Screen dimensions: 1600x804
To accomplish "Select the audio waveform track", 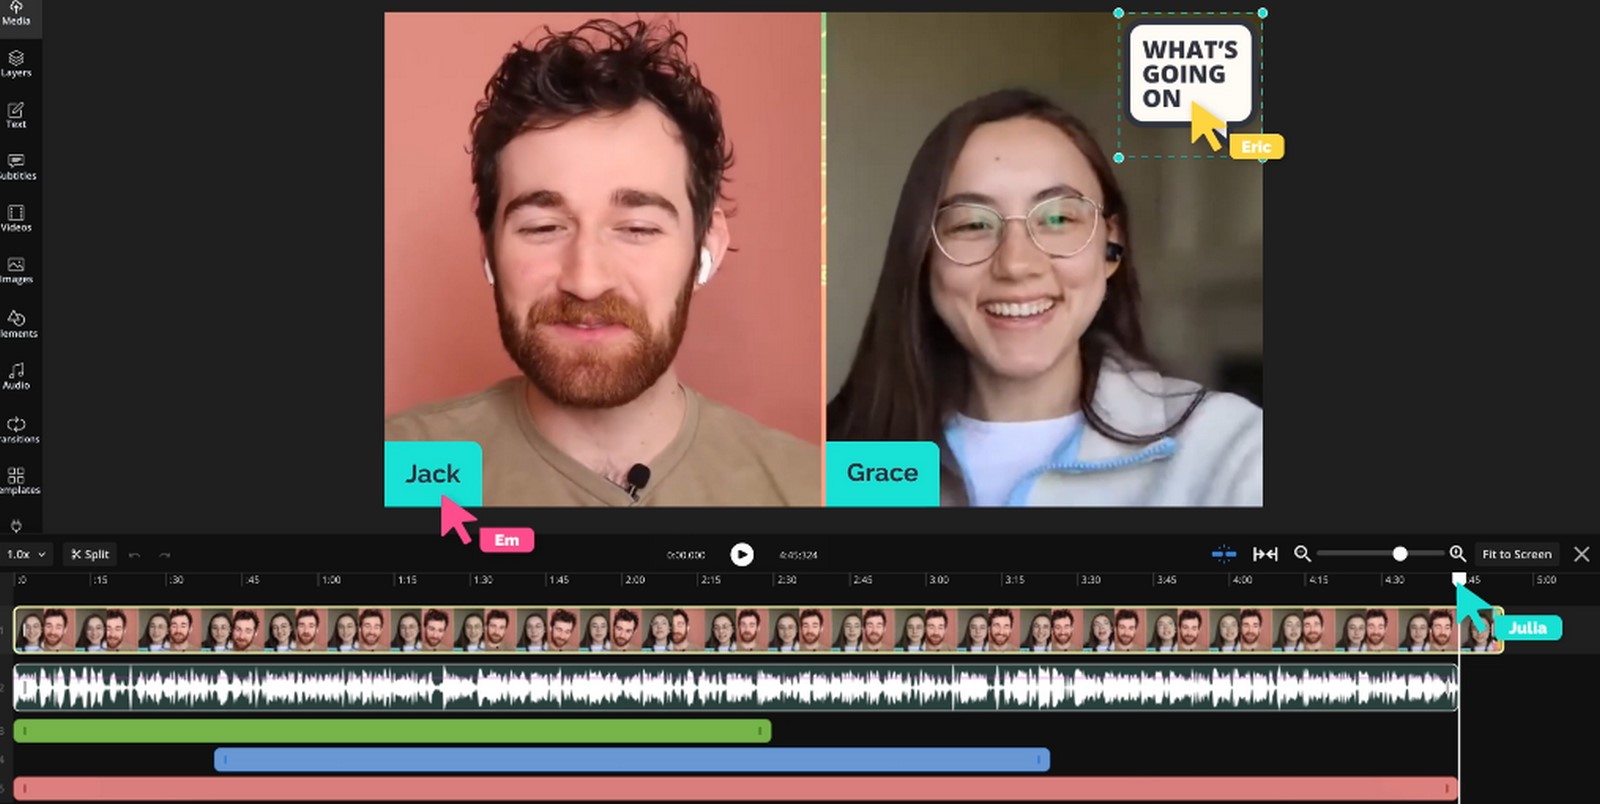I will [736, 687].
